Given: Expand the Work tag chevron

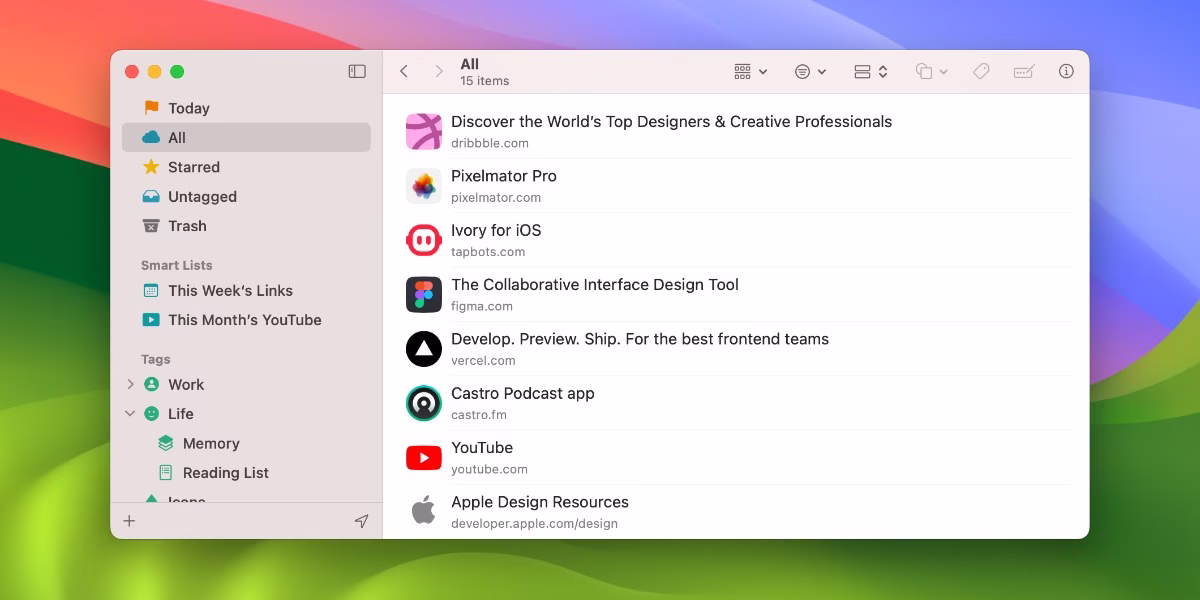Looking at the screenshot, I should coord(130,384).
